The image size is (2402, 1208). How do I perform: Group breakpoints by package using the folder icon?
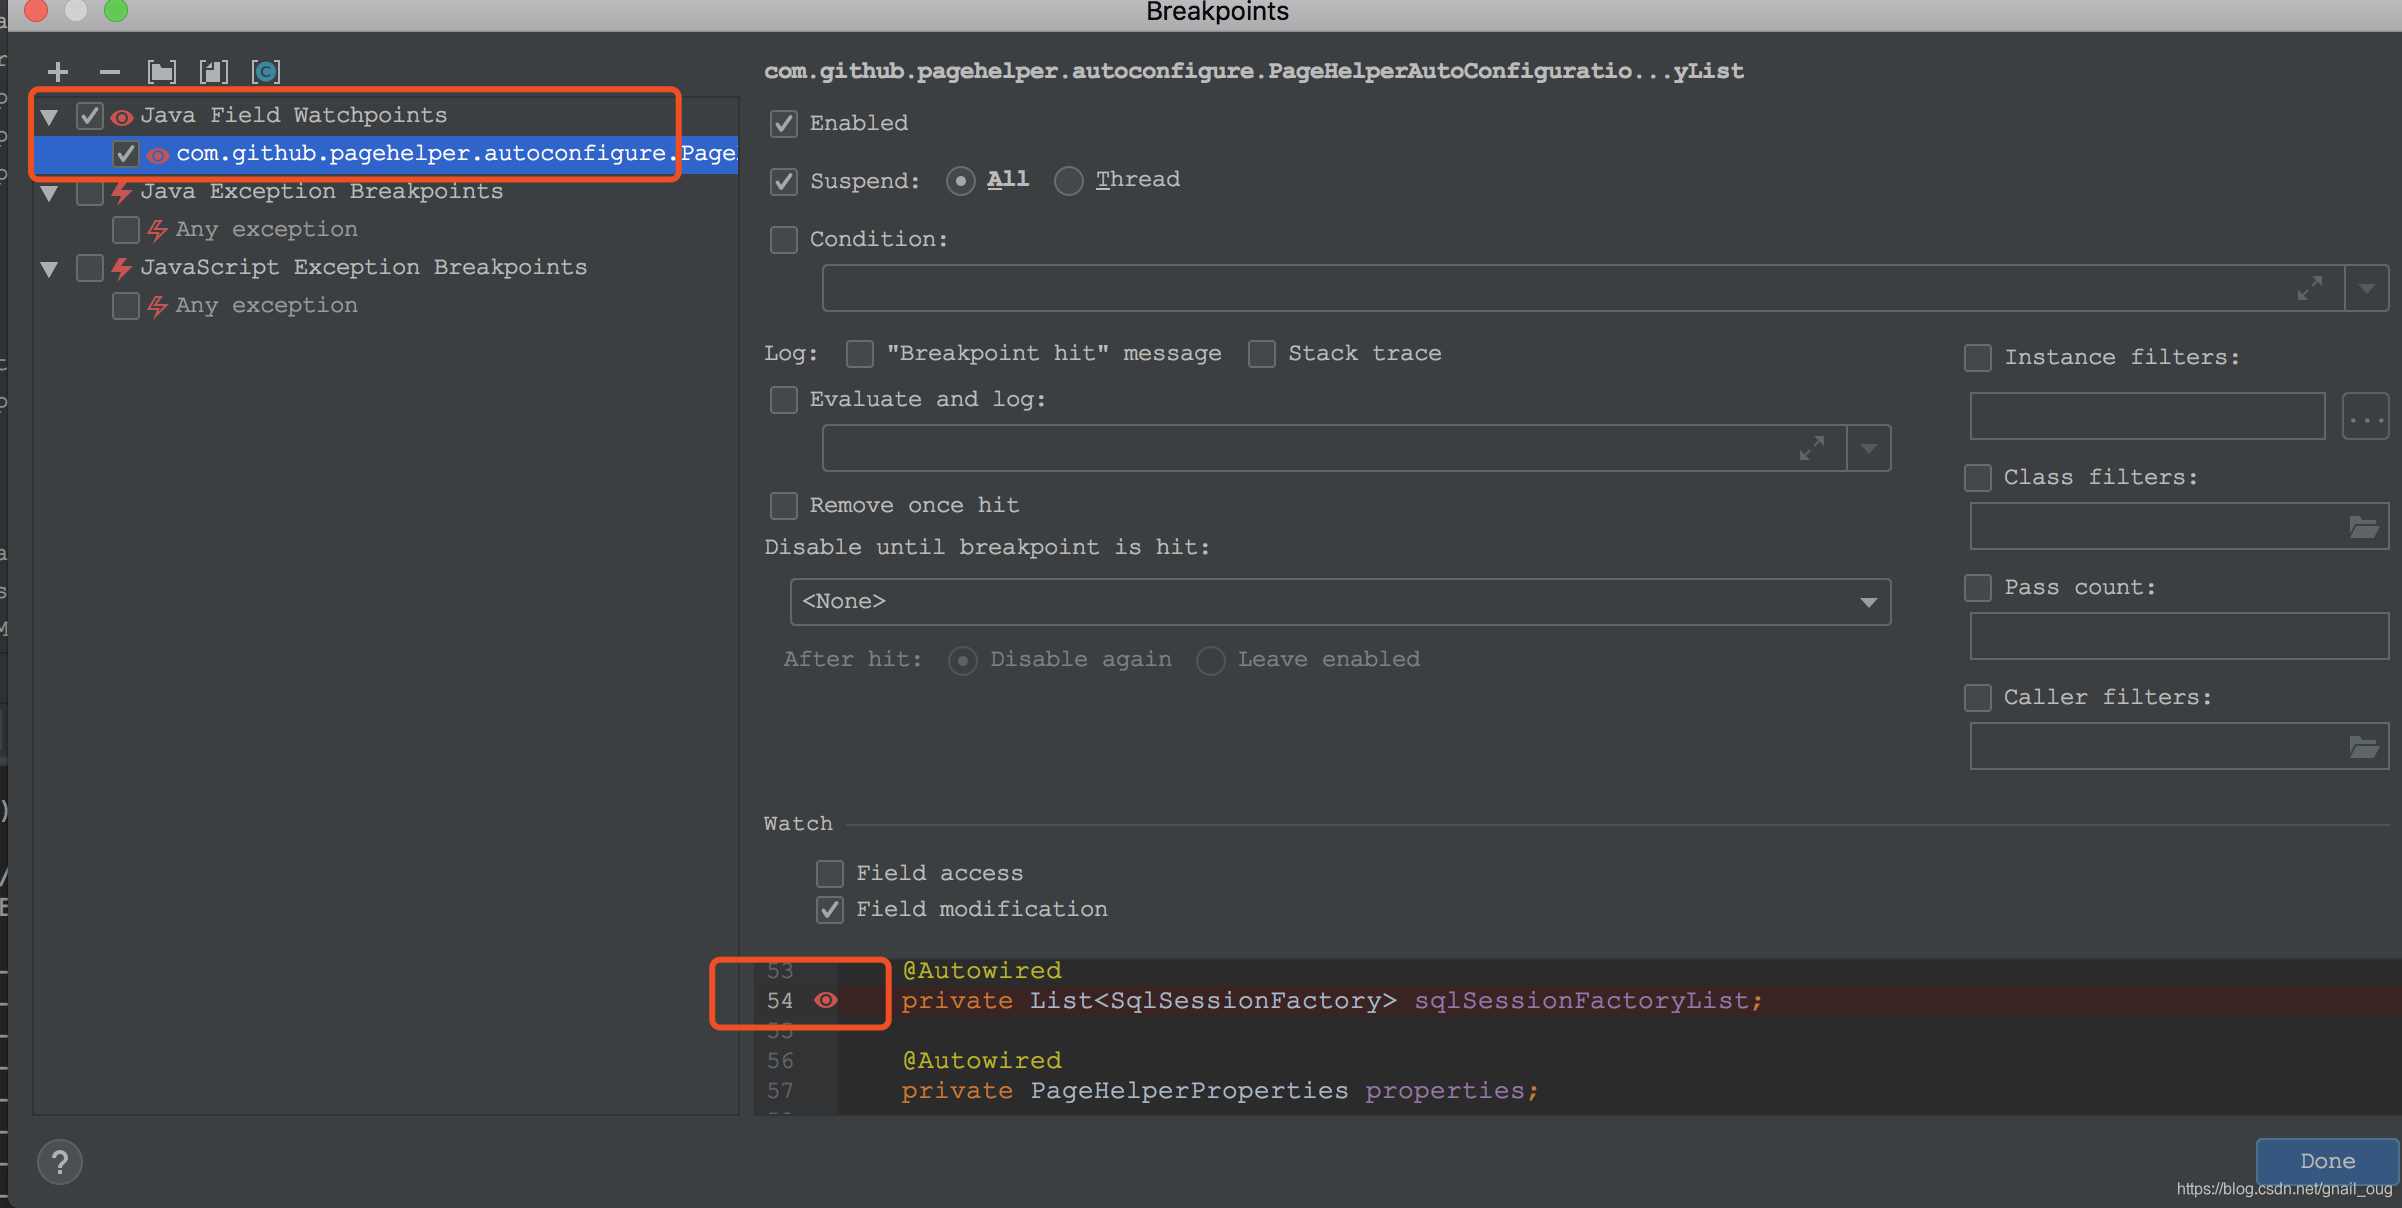click(161, 71)
